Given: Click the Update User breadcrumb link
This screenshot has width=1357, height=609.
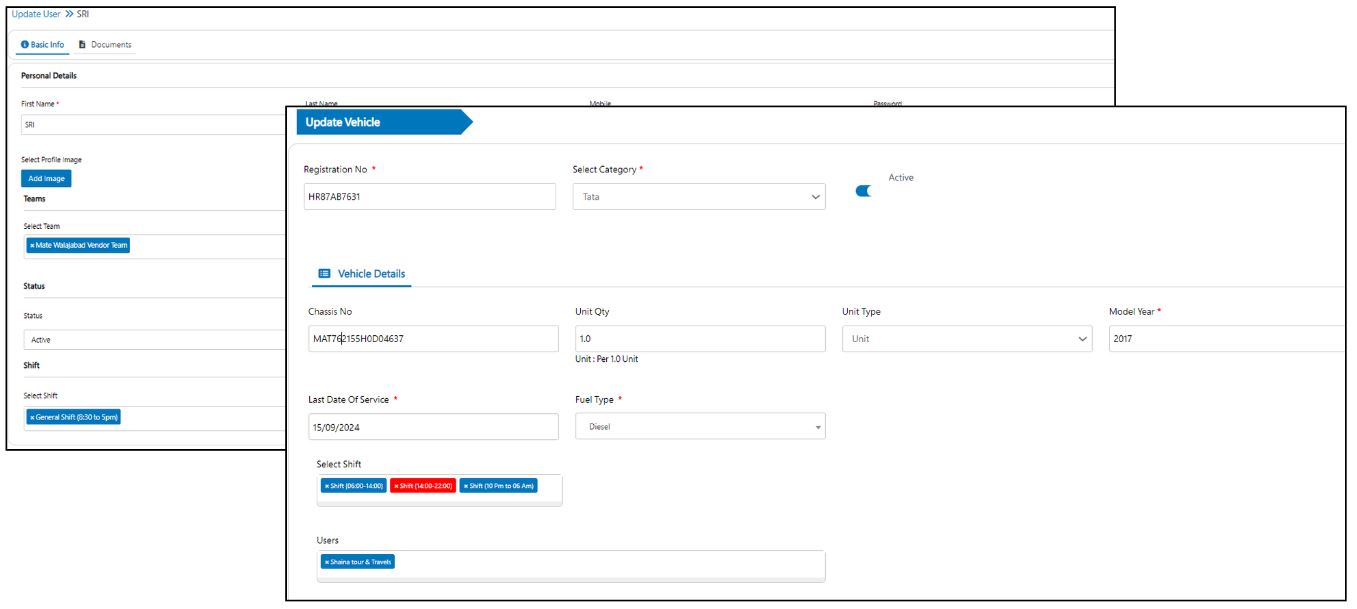Looking at the screenshot, I should pyautogui.click(x=36, y=14).
